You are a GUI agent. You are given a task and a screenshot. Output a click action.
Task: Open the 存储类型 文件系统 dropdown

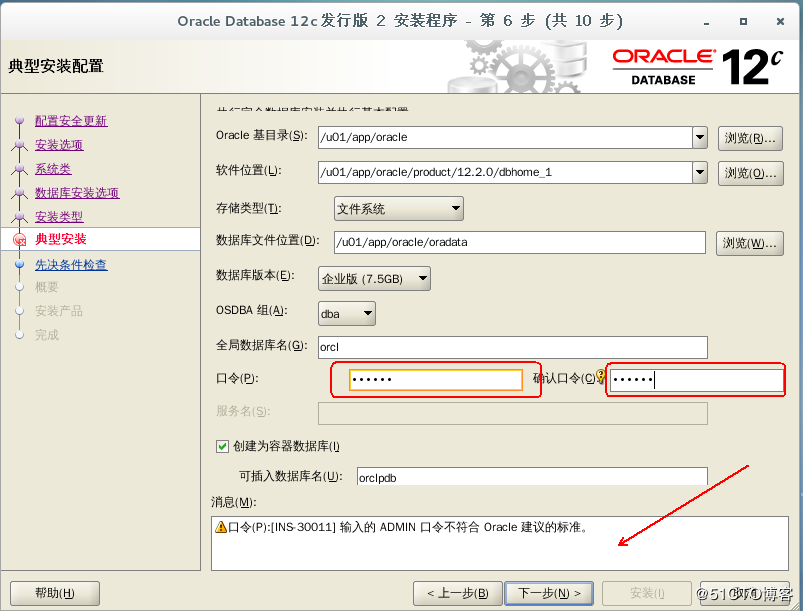(x=398, y=208)
